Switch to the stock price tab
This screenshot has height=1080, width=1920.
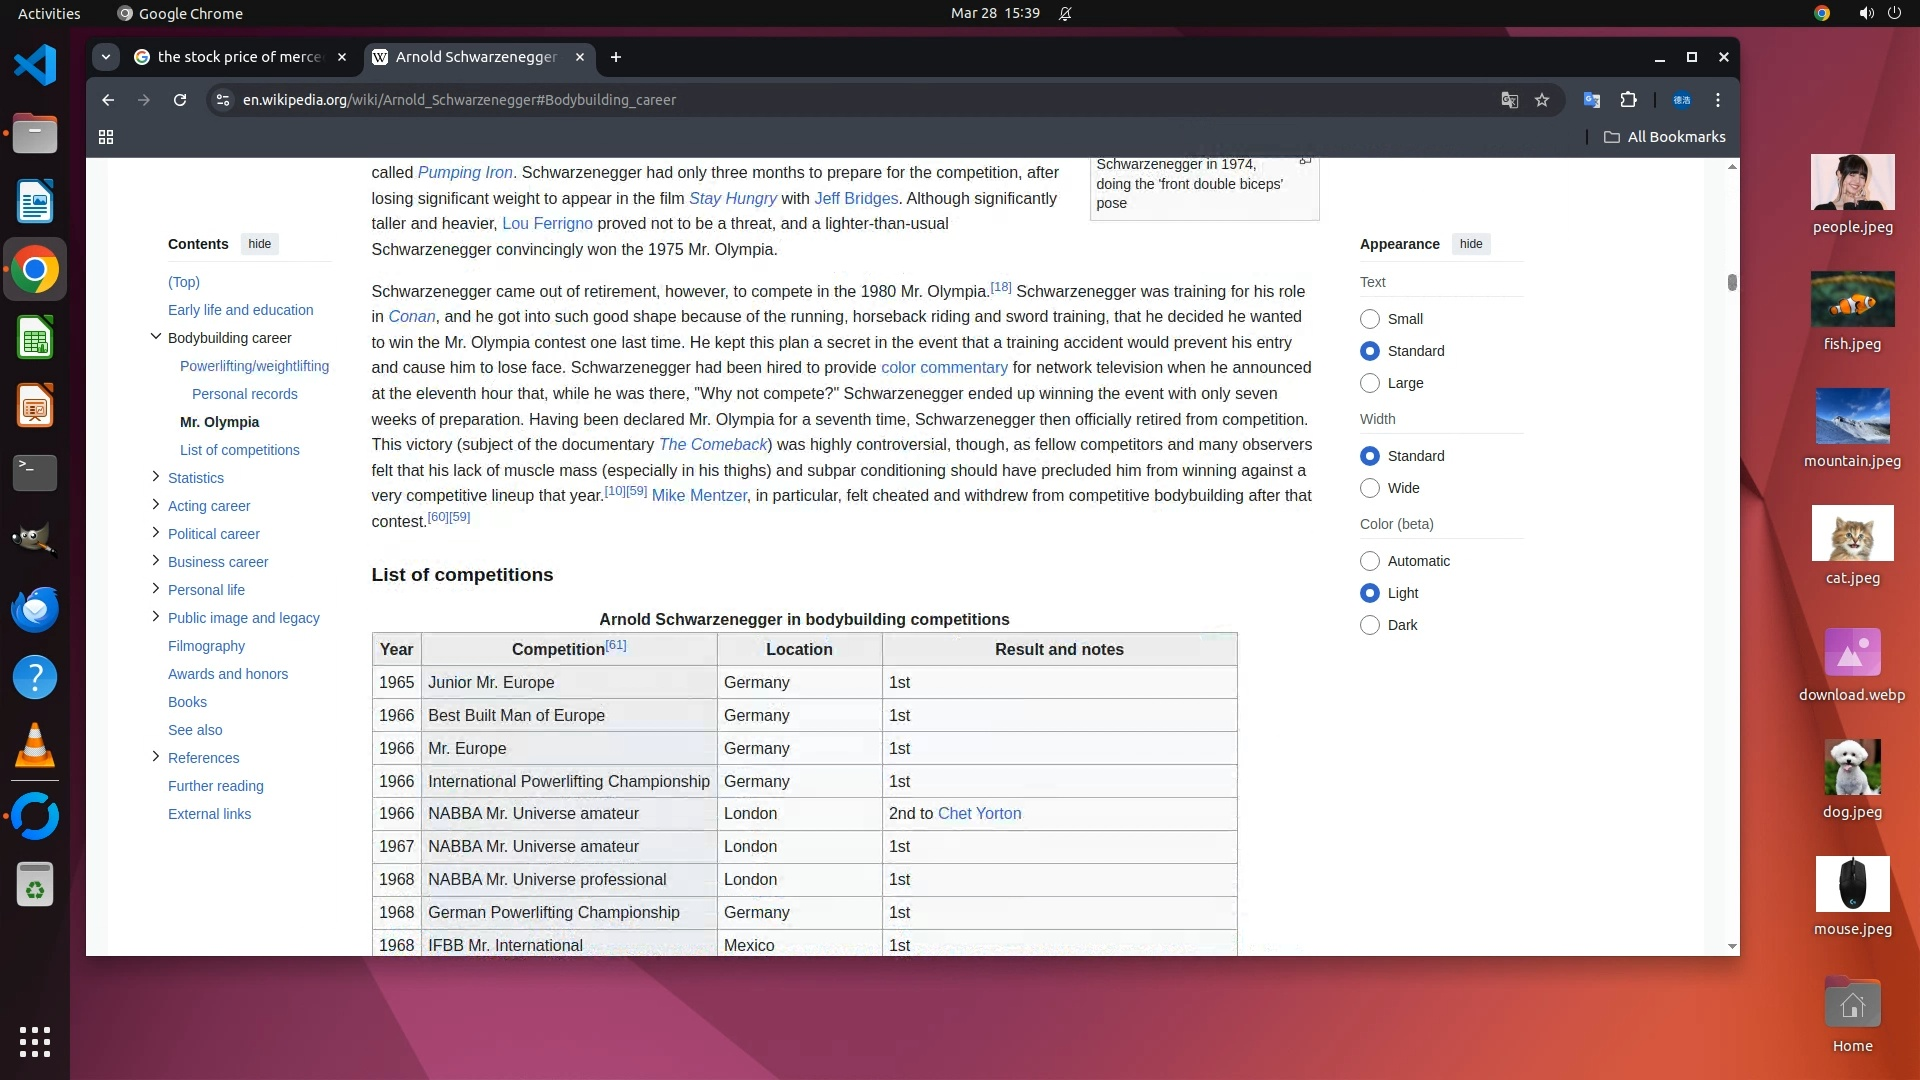[x=240, y=57]
